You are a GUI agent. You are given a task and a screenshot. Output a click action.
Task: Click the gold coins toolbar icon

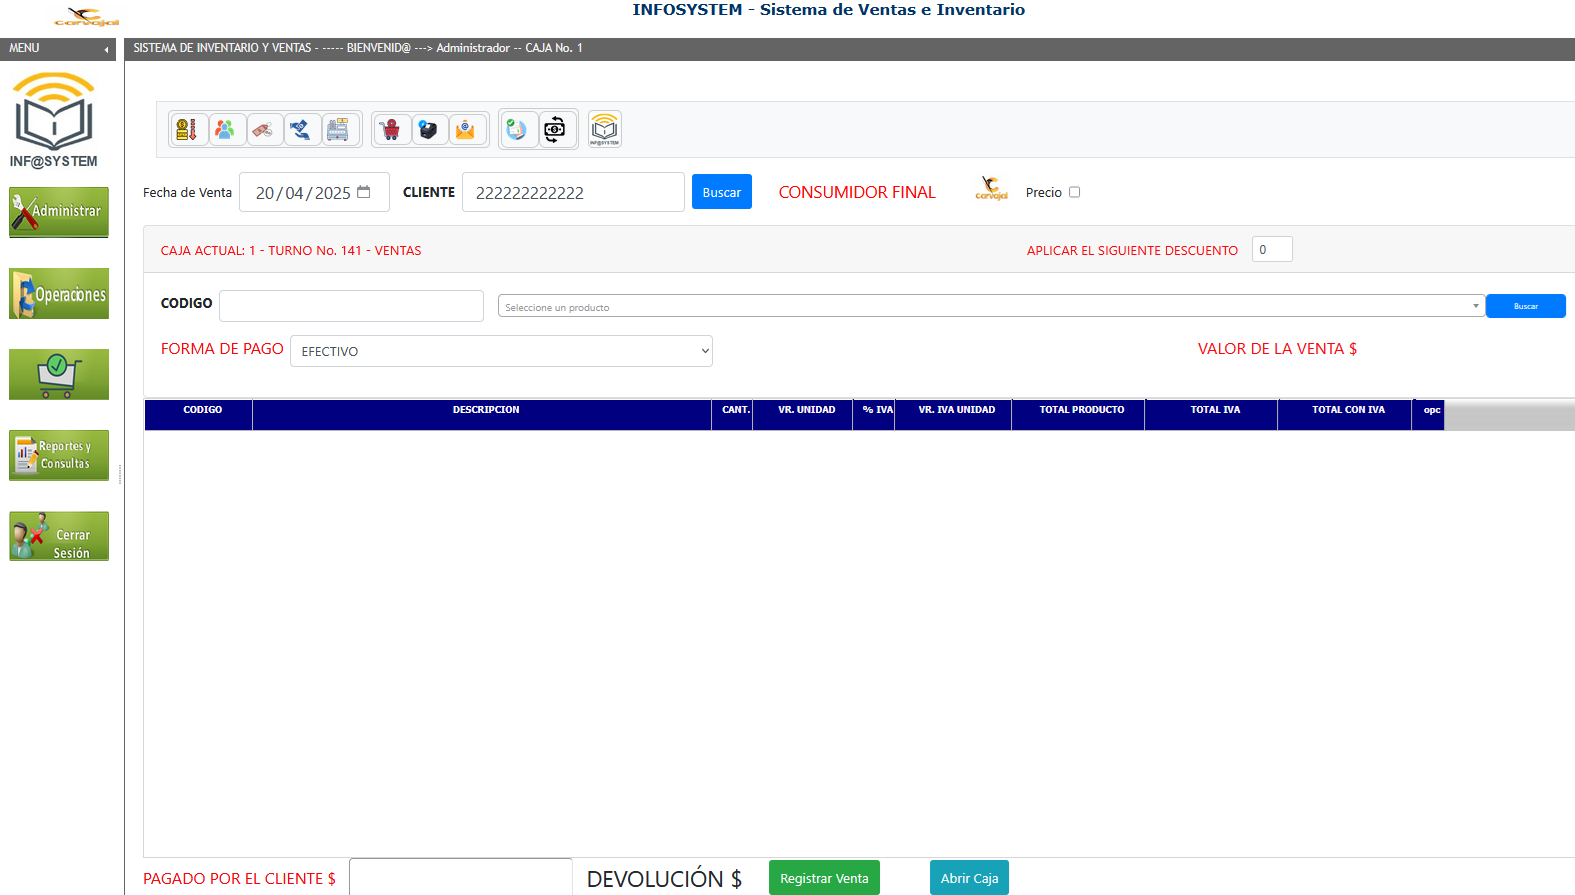pyautogui.click(x=187, y=130)
